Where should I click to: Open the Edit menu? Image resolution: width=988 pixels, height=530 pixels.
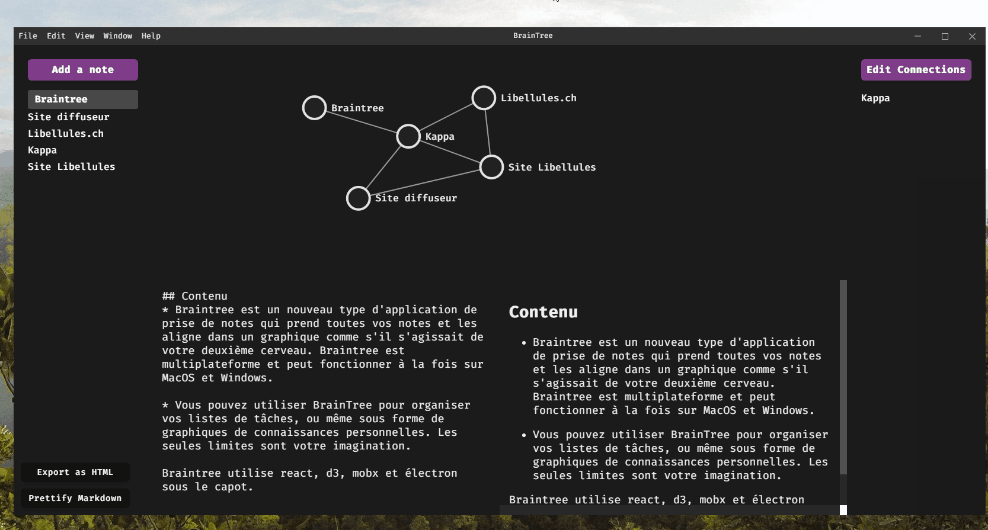(x=56, y=36)
